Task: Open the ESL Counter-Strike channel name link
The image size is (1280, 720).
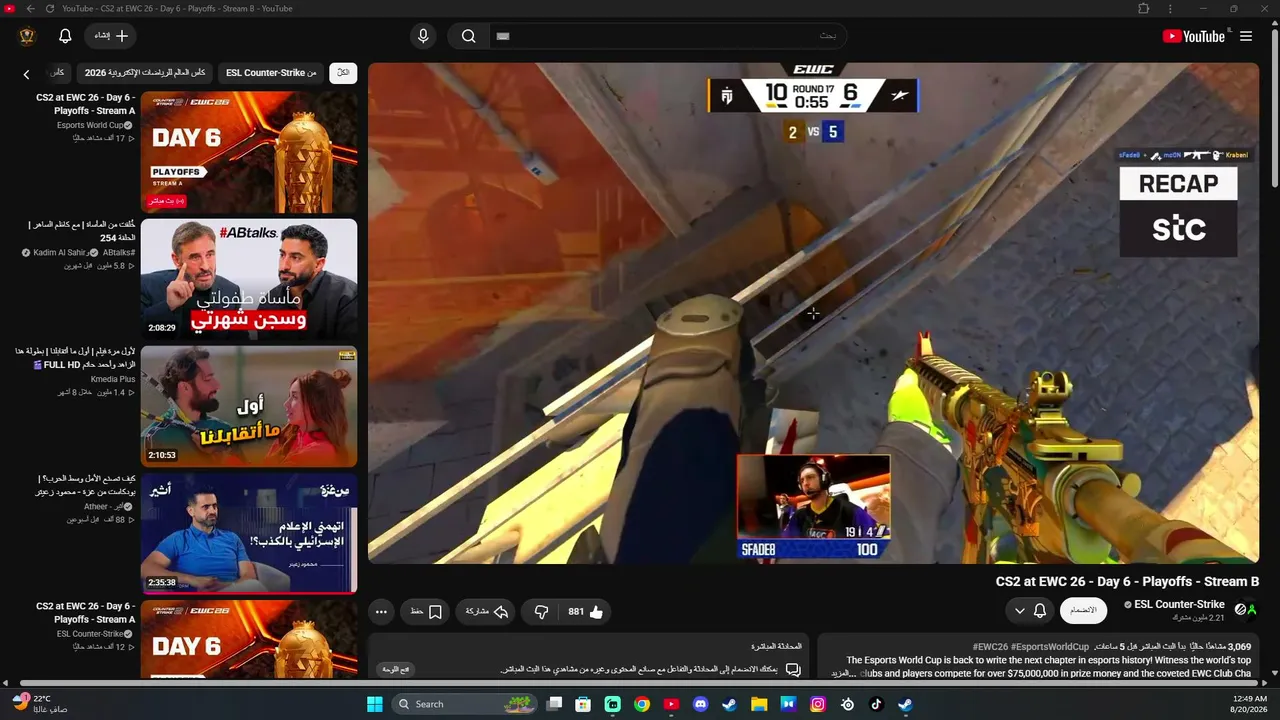Action: [1179, 604]
